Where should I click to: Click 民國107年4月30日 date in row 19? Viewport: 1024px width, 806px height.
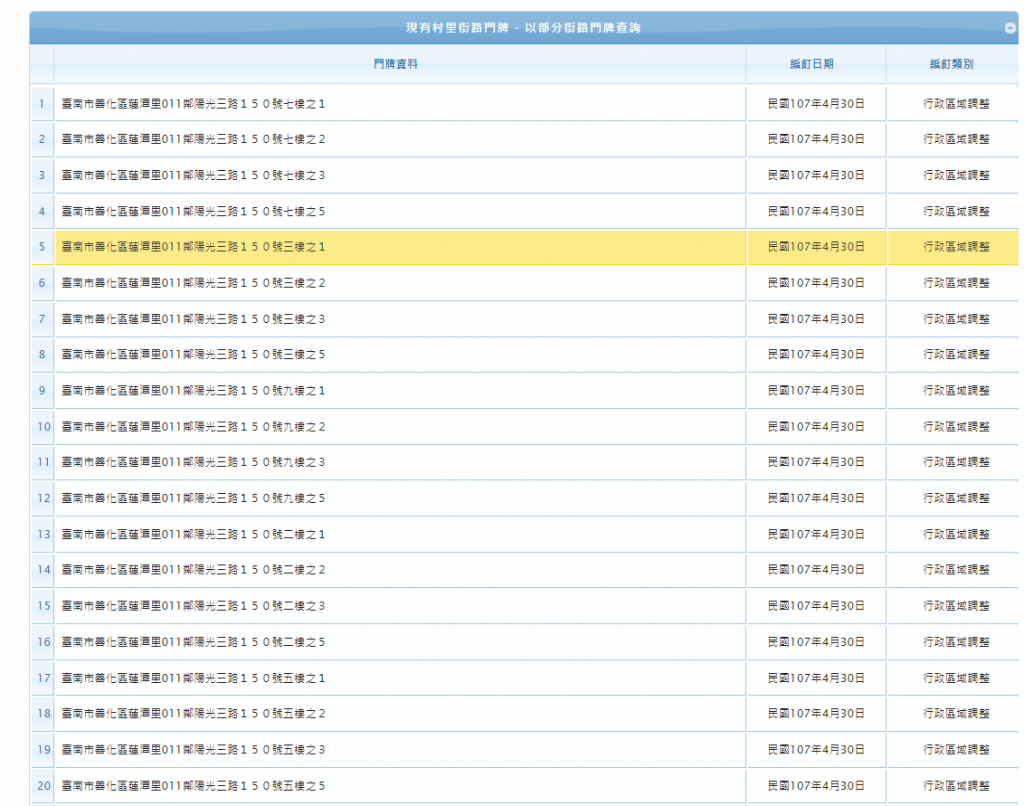click(x=816, y=750)
